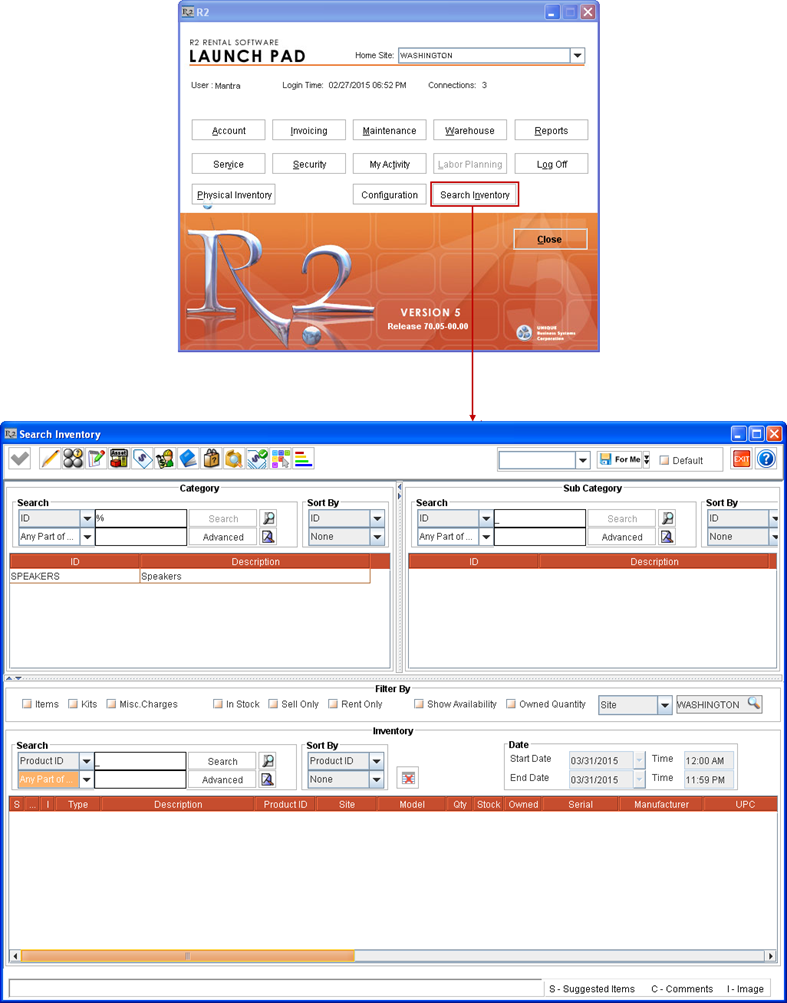Click the Invoicing button on Launch Pad
The image size is (787, 1003).
click(x=308, y=130)
